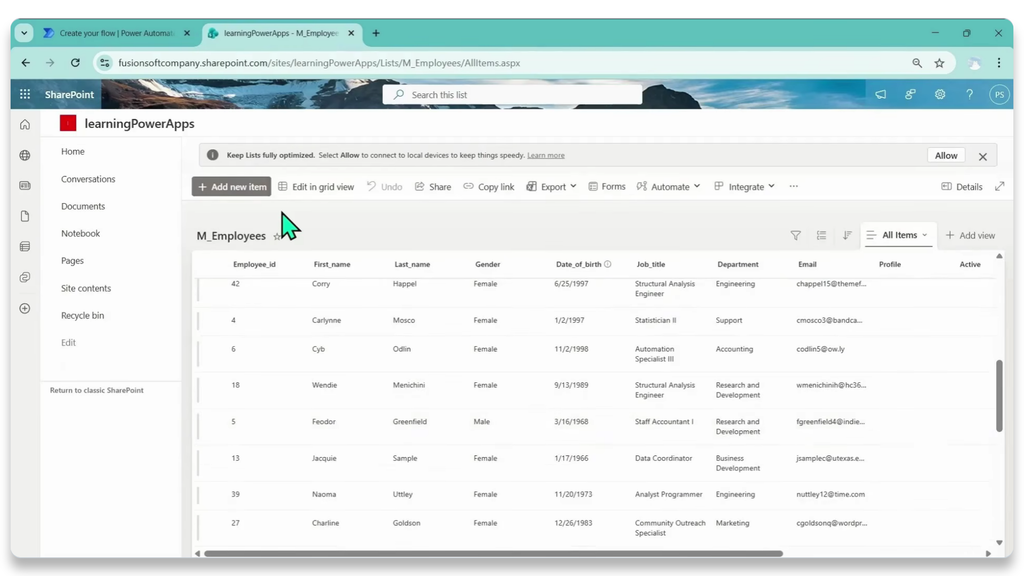Click into the Search this list box
Screen dimensions: 1024x576
point(512,95)
